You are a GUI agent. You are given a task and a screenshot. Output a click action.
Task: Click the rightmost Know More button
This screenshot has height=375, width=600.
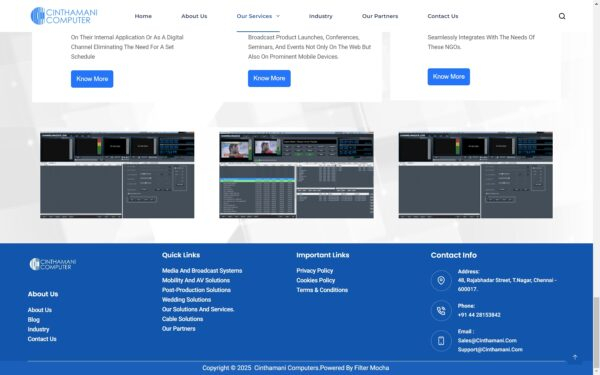point(448,77)
